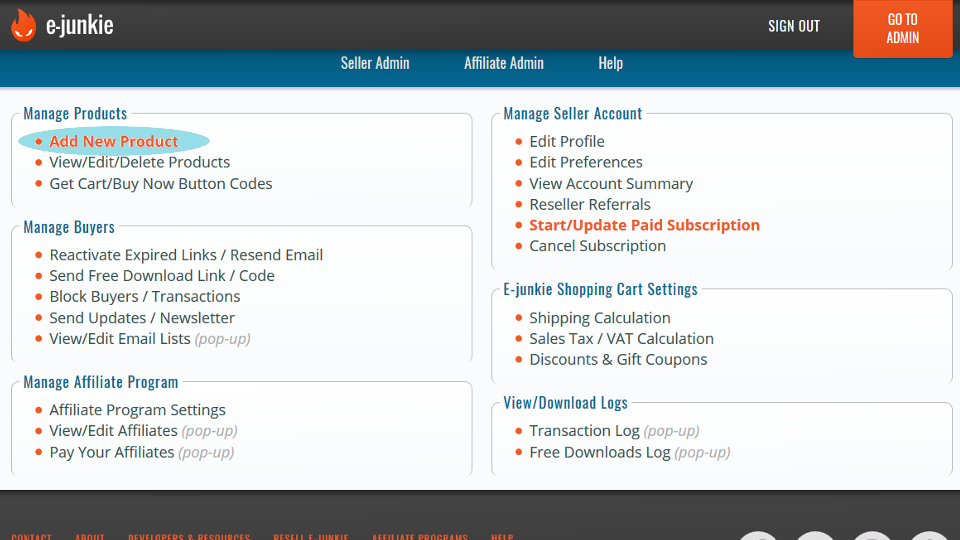Click the e-junkie flame logo icon
The height and width of the screenshot is (540, 960).
click(x=23, y=26)
